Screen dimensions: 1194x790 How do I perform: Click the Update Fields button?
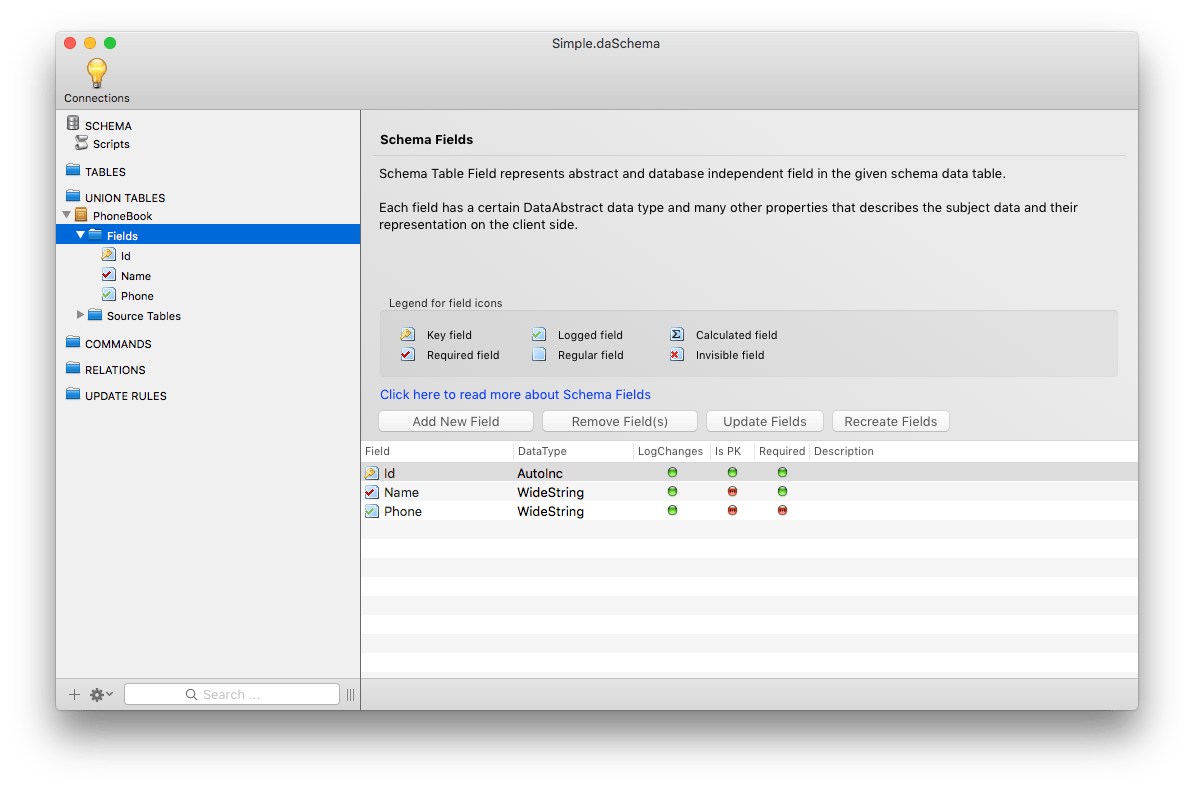point(765,421)
